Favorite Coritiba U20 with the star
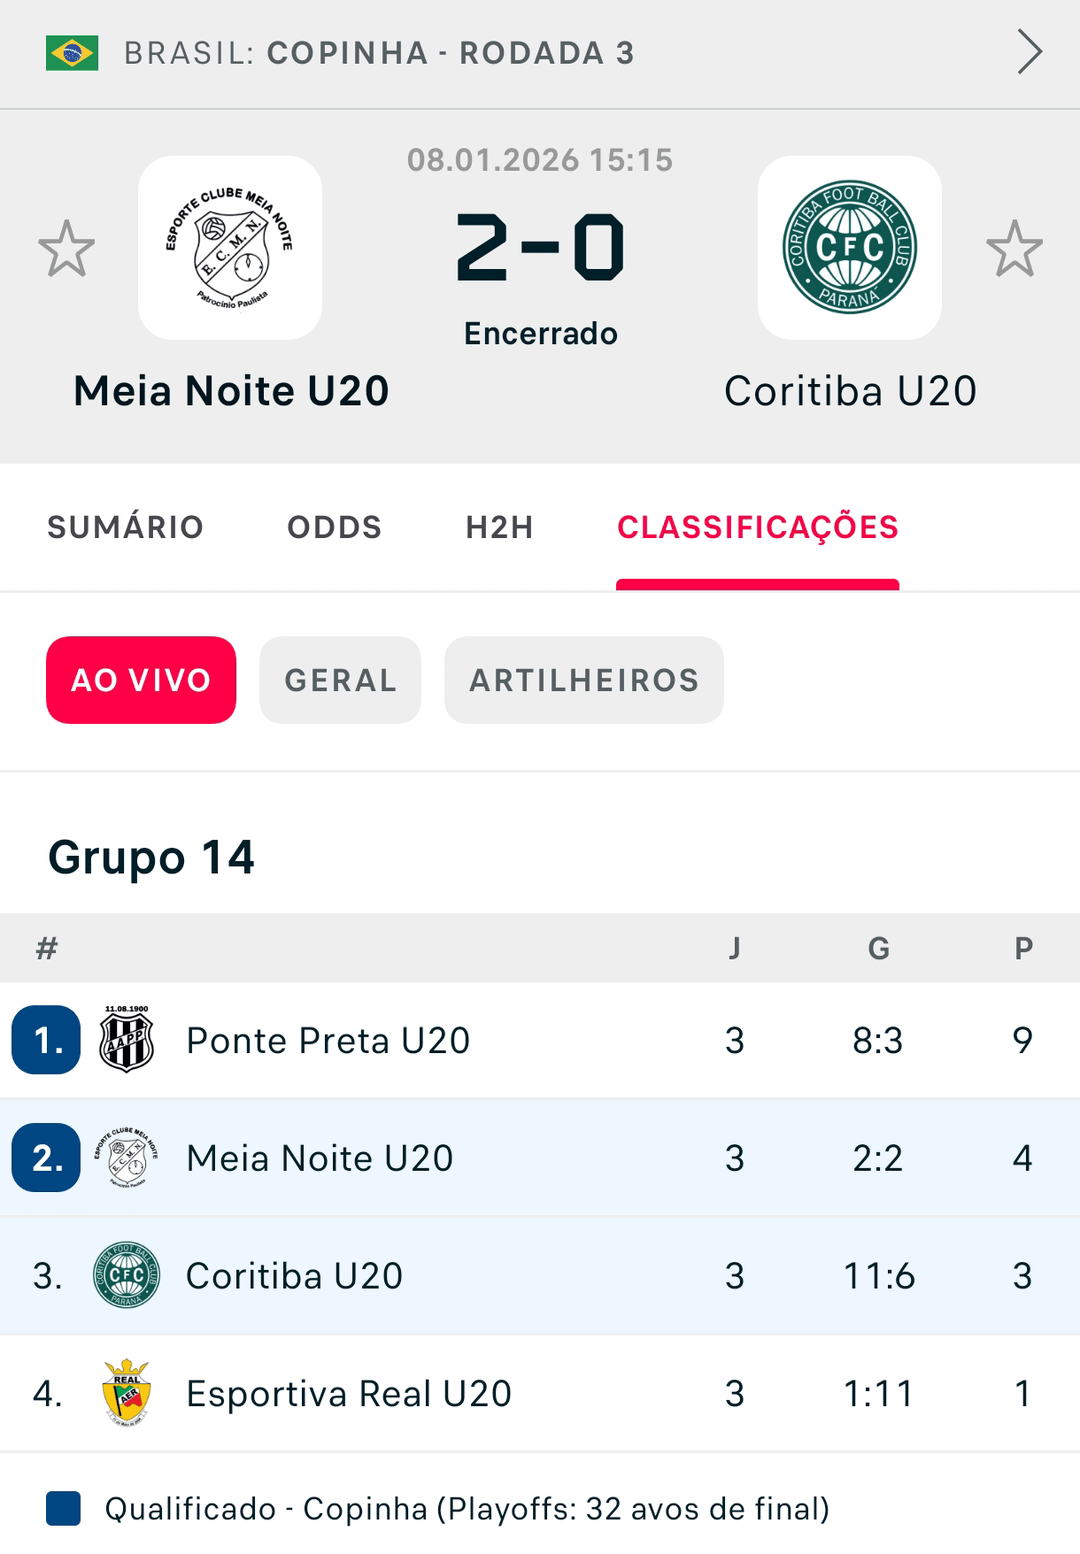 click(1014, 249)
